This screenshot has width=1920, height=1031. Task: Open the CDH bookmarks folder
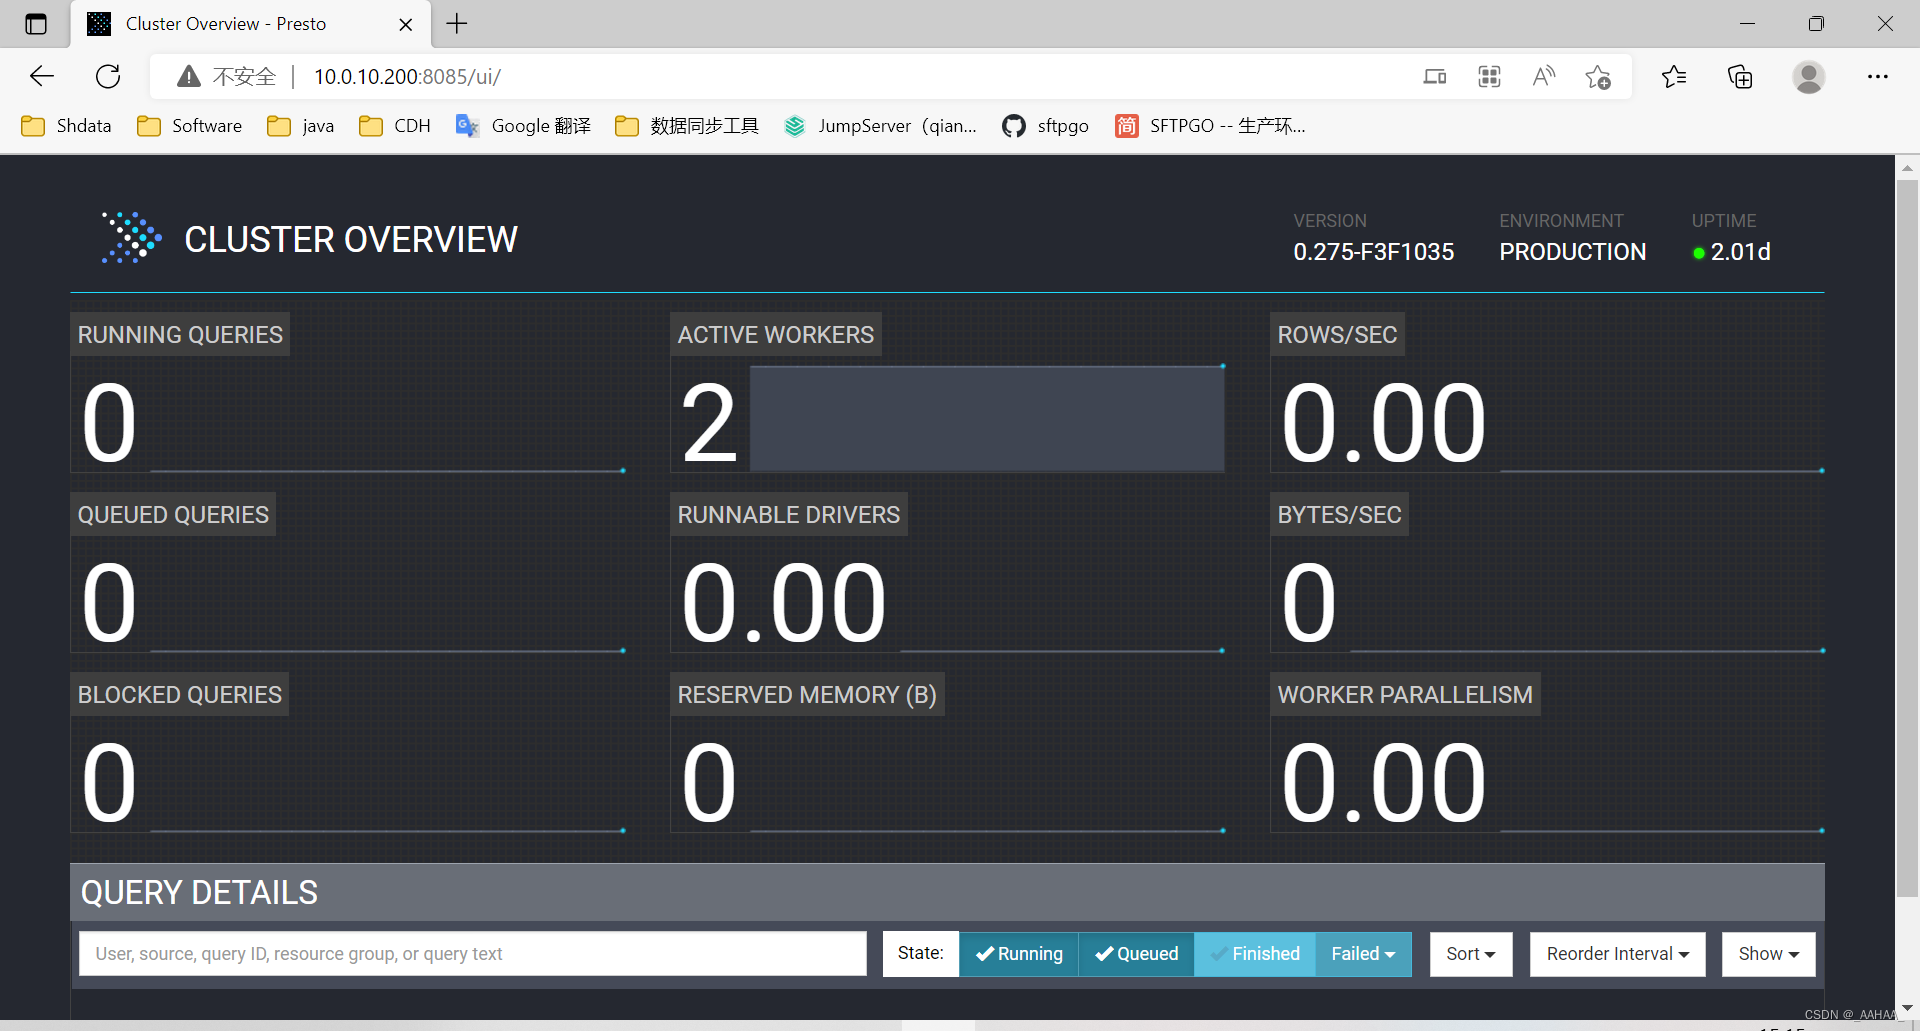[395, 126]
